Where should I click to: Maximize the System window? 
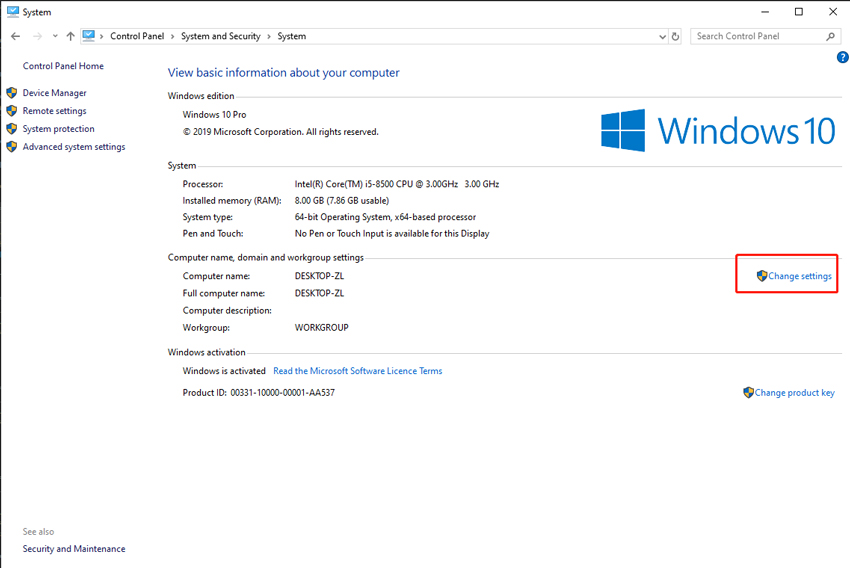click(x=799, y=11)
